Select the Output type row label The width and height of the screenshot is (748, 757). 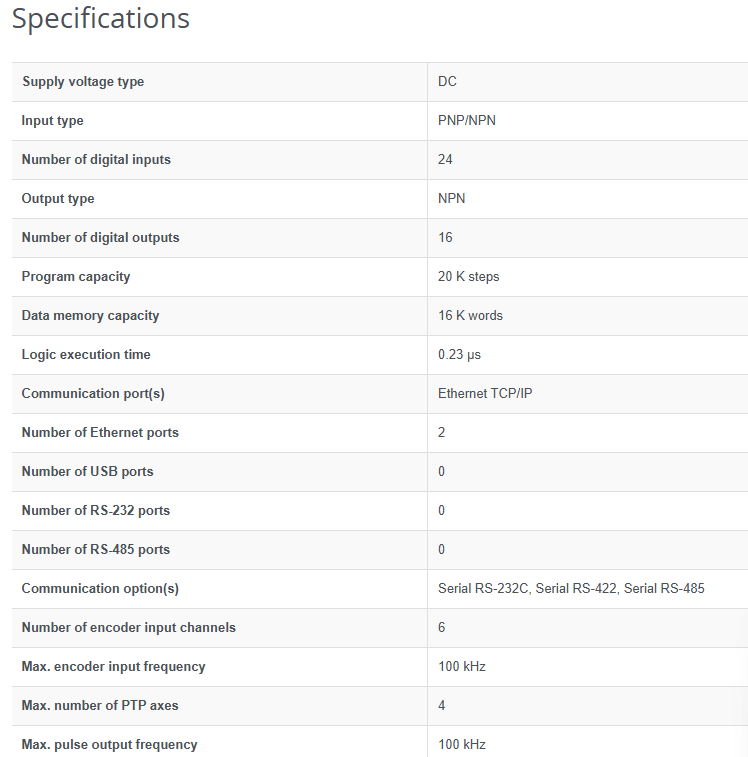point(58,199)
